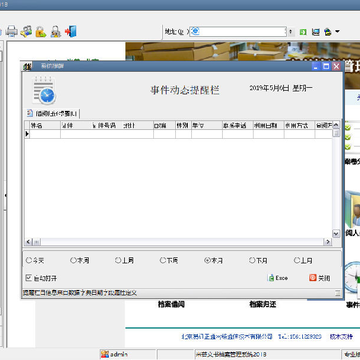This screenshot has width=360, height=360.
Task: Click the grid's vertical scrollbar up arrow
Action: [336, 125]
